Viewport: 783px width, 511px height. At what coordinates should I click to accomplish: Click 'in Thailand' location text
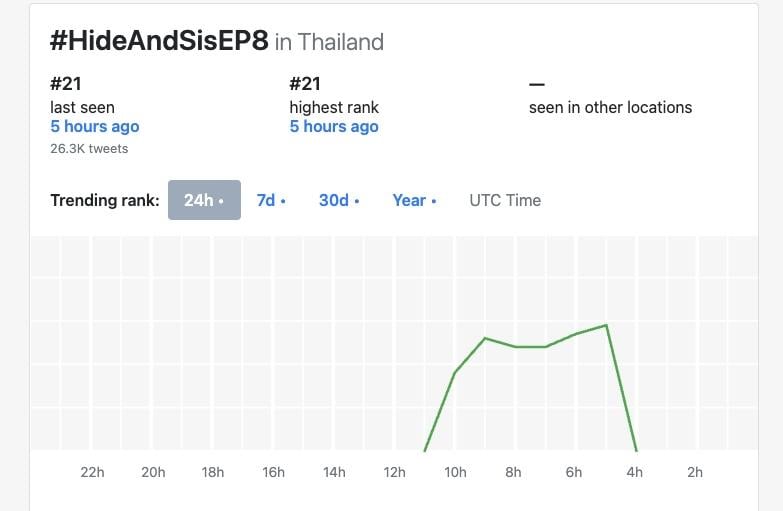click(x=329, y=42)
